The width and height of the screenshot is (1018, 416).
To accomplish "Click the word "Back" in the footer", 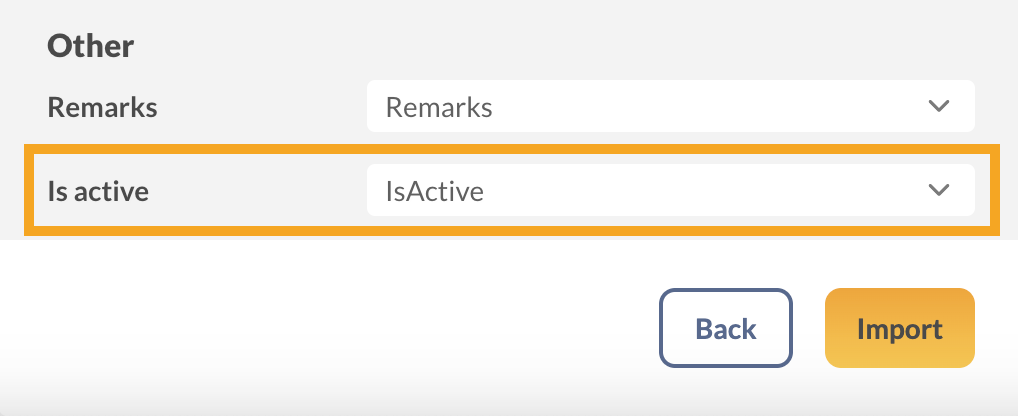I will click(726, 329).
